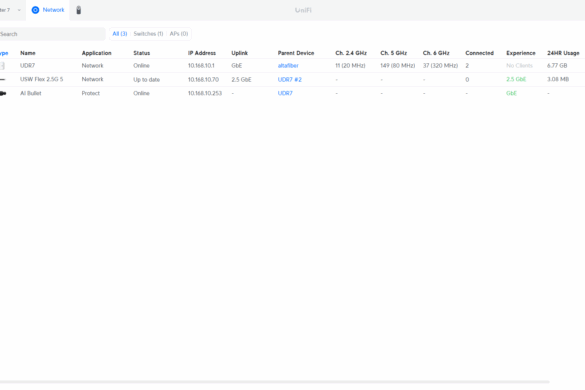Viewport: 585px width, 390px height.
Task: Select the AI Bullet device name
Action: click(31, 93)
